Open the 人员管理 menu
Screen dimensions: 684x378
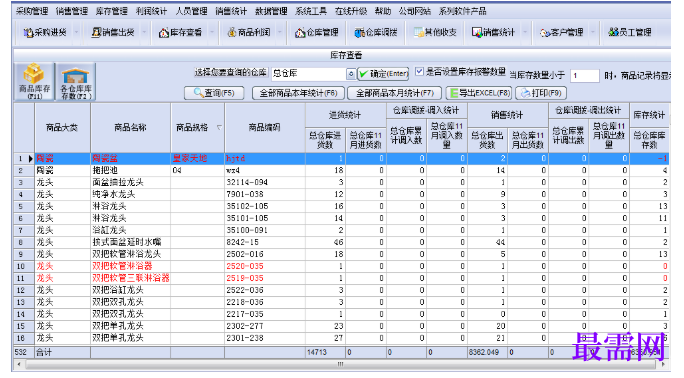[x=192, y=11]
